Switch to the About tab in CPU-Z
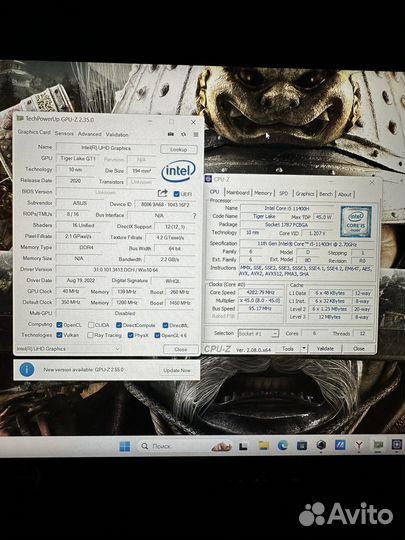This screenshot has height=540, width=405. click(x=345, y=194)
